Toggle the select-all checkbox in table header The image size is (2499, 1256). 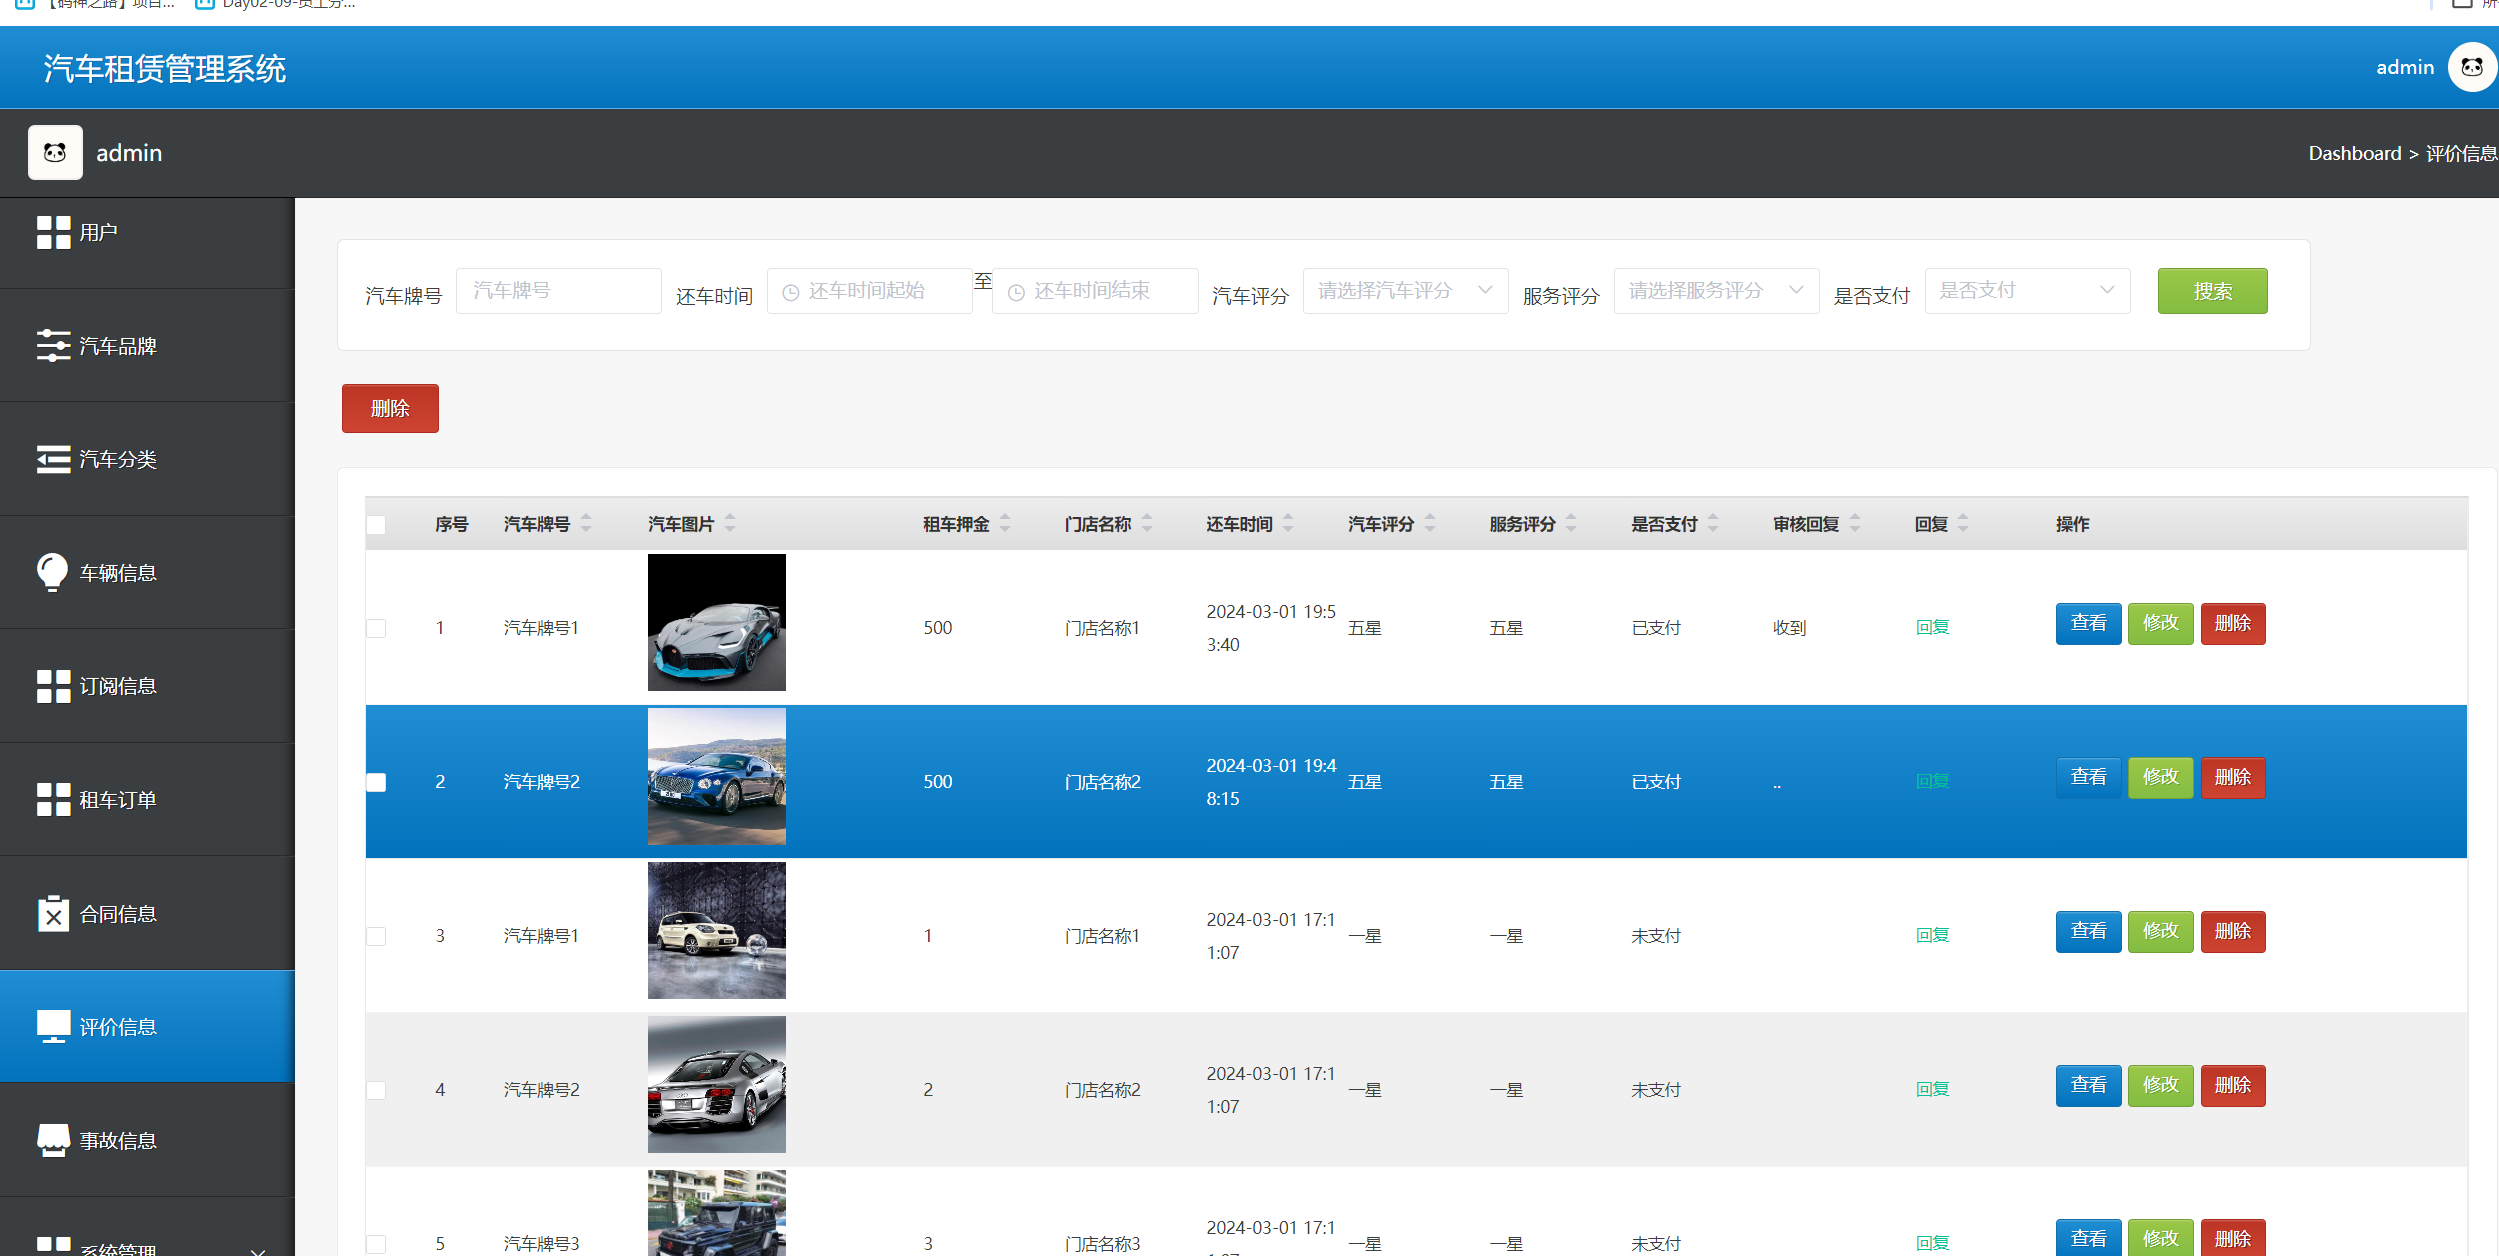point(377,524)
